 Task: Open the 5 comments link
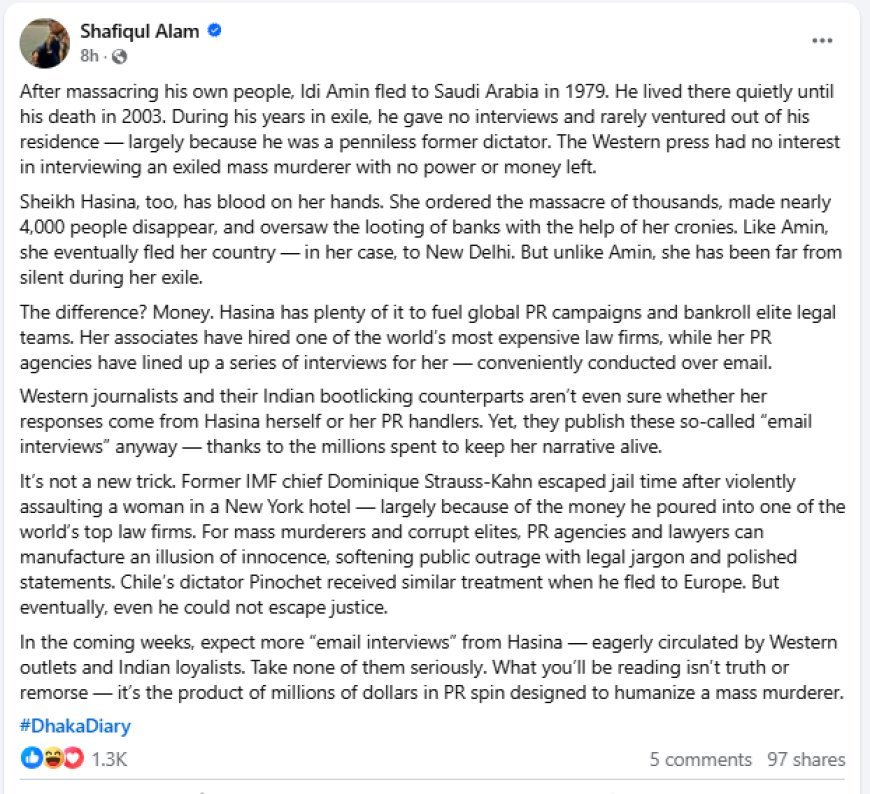point(700,759)
